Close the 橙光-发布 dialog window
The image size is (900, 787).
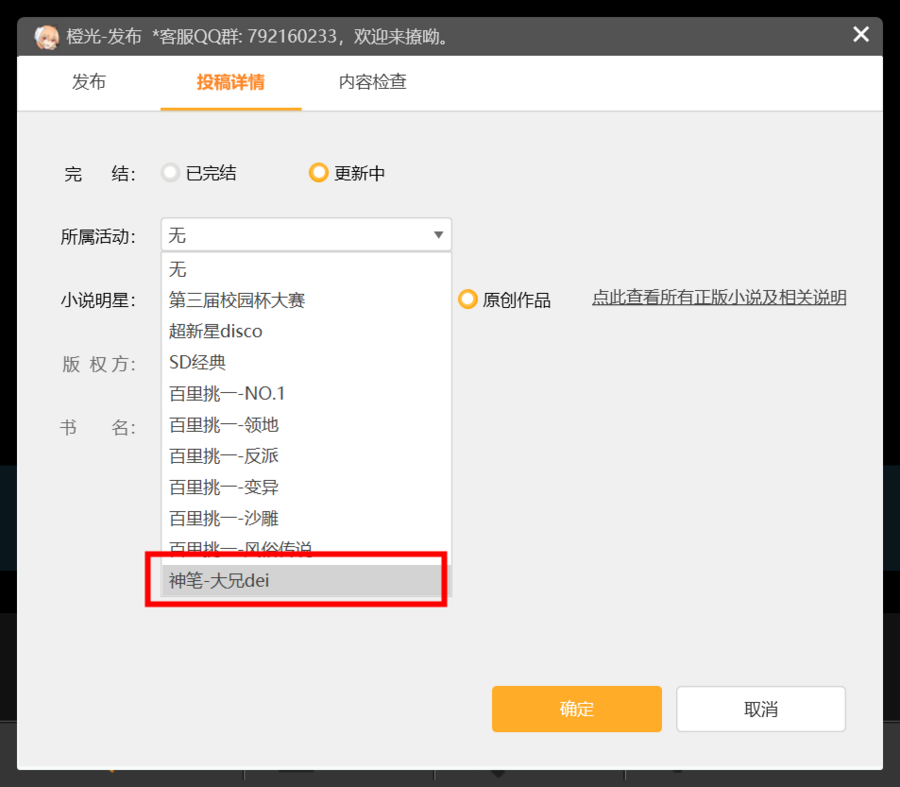point(860,35)
